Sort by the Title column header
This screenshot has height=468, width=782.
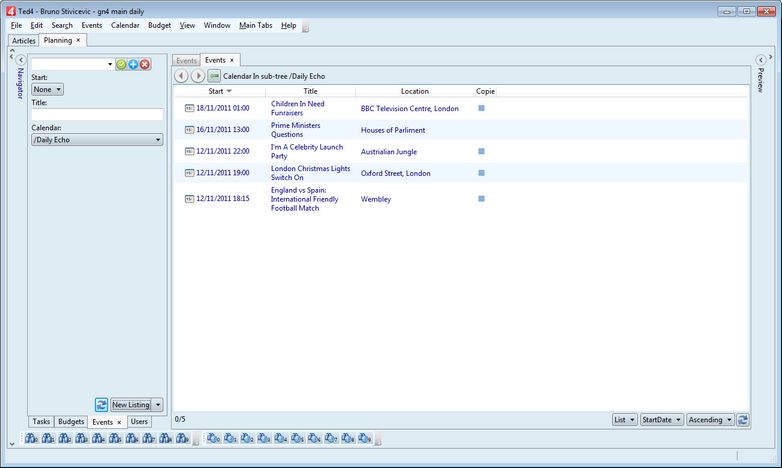coord(310,91)
